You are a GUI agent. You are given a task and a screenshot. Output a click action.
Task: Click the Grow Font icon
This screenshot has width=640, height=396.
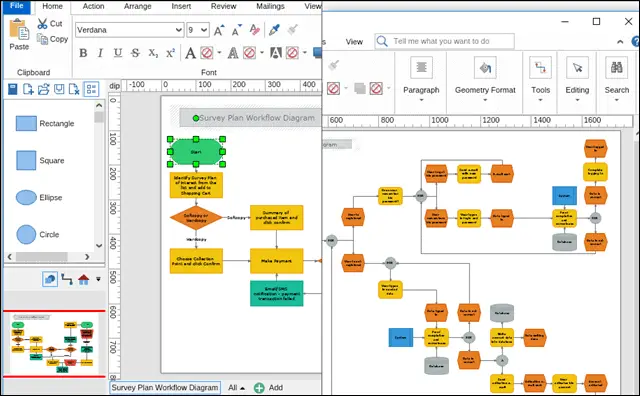(x=219, y=30)
